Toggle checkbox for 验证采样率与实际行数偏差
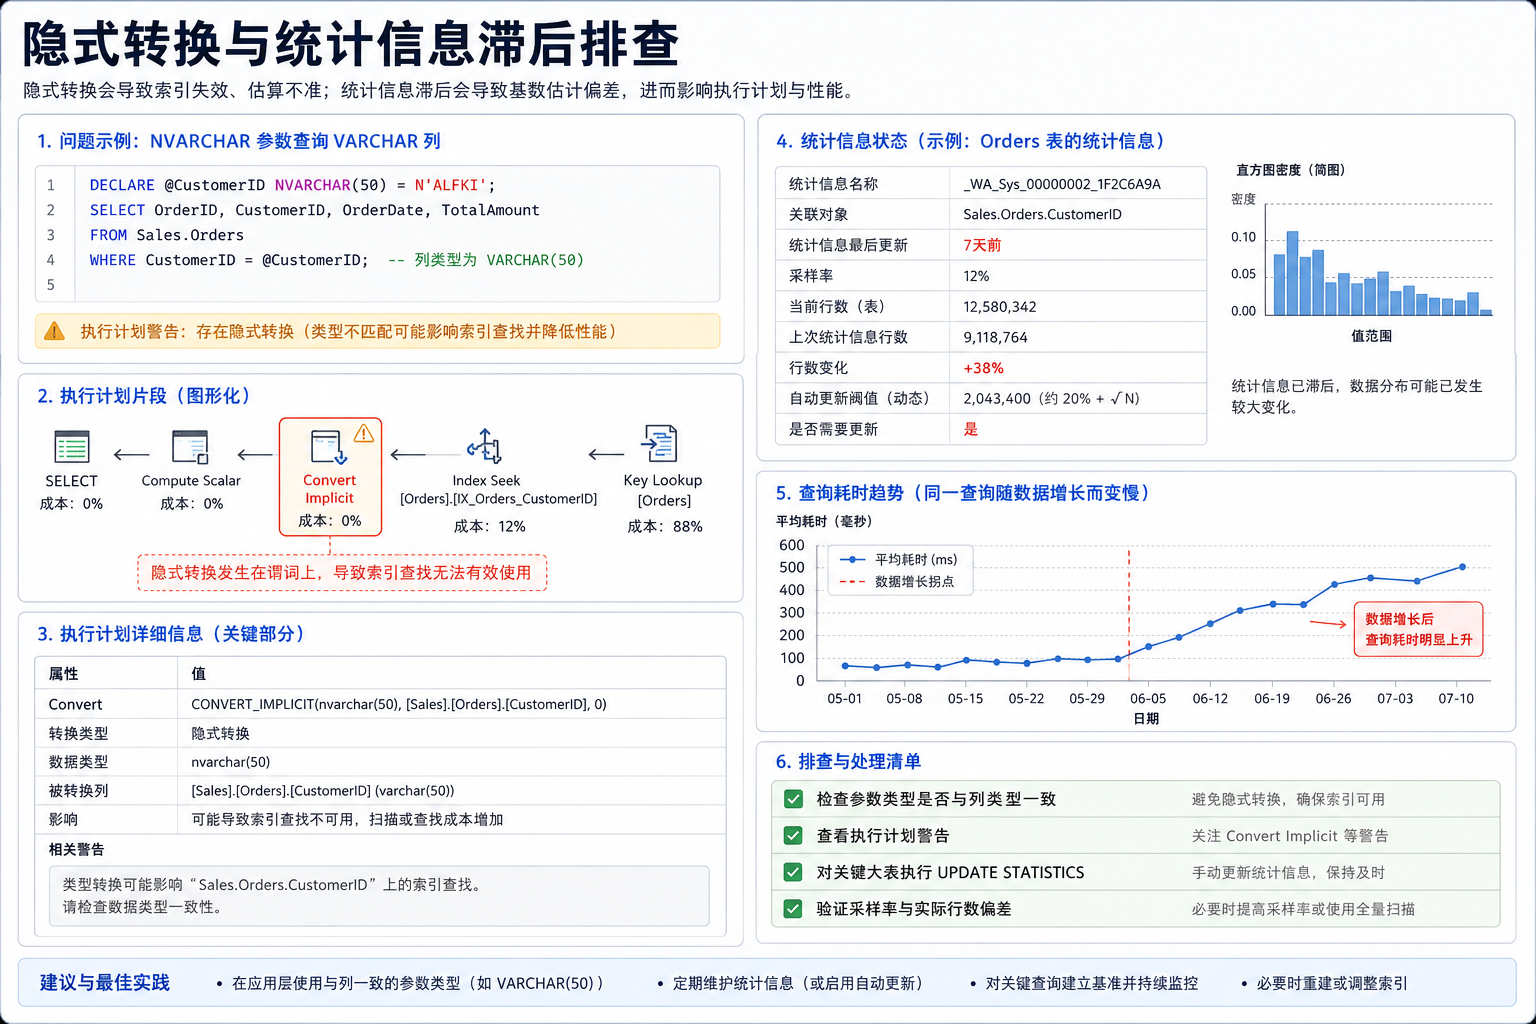This screenshot has height=1024, width=1536. [x=793, y=909]
